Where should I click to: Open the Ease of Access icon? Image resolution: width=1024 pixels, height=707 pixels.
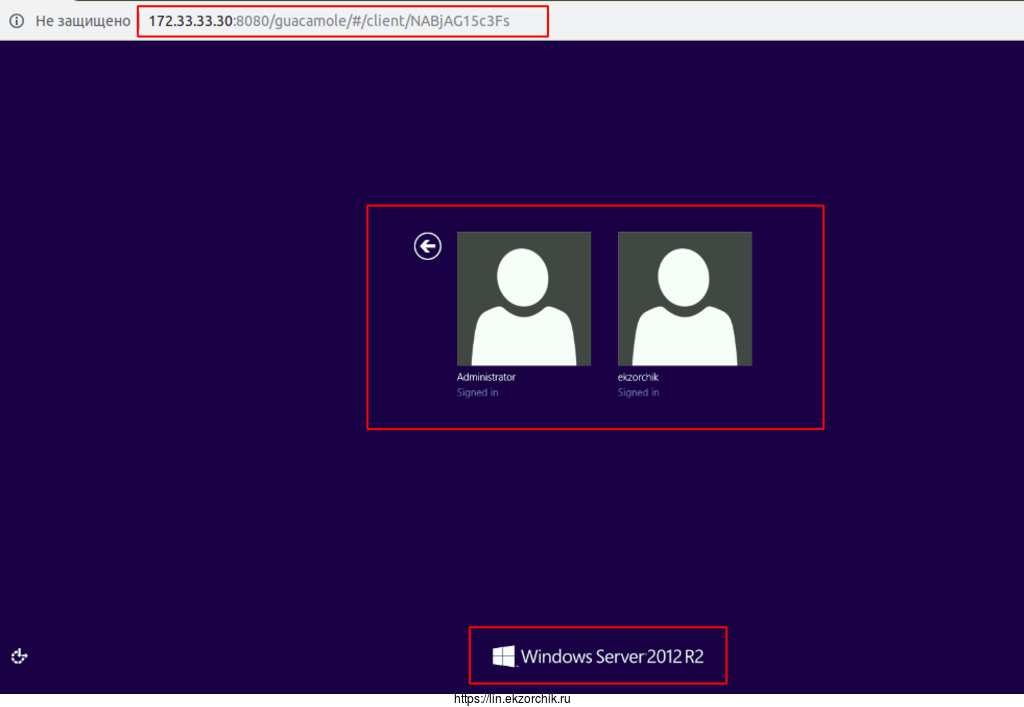coord(19,656)
